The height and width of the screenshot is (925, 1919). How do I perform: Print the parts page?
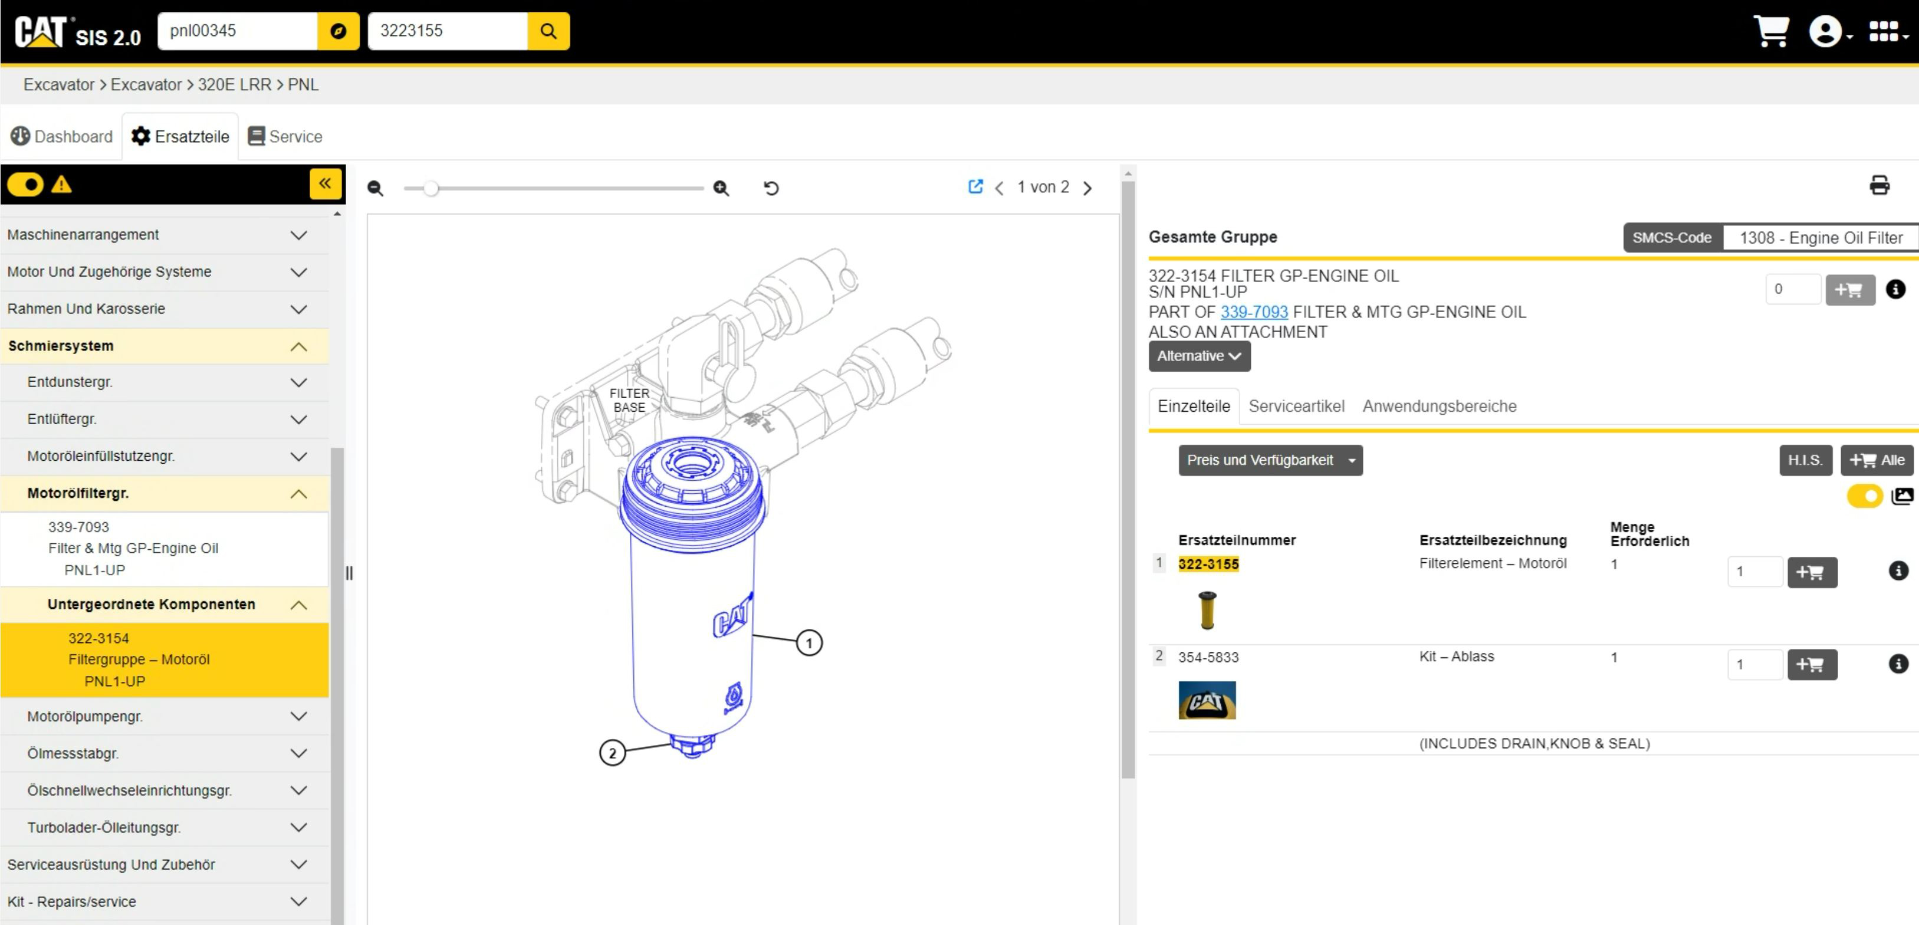(1879, 185)
